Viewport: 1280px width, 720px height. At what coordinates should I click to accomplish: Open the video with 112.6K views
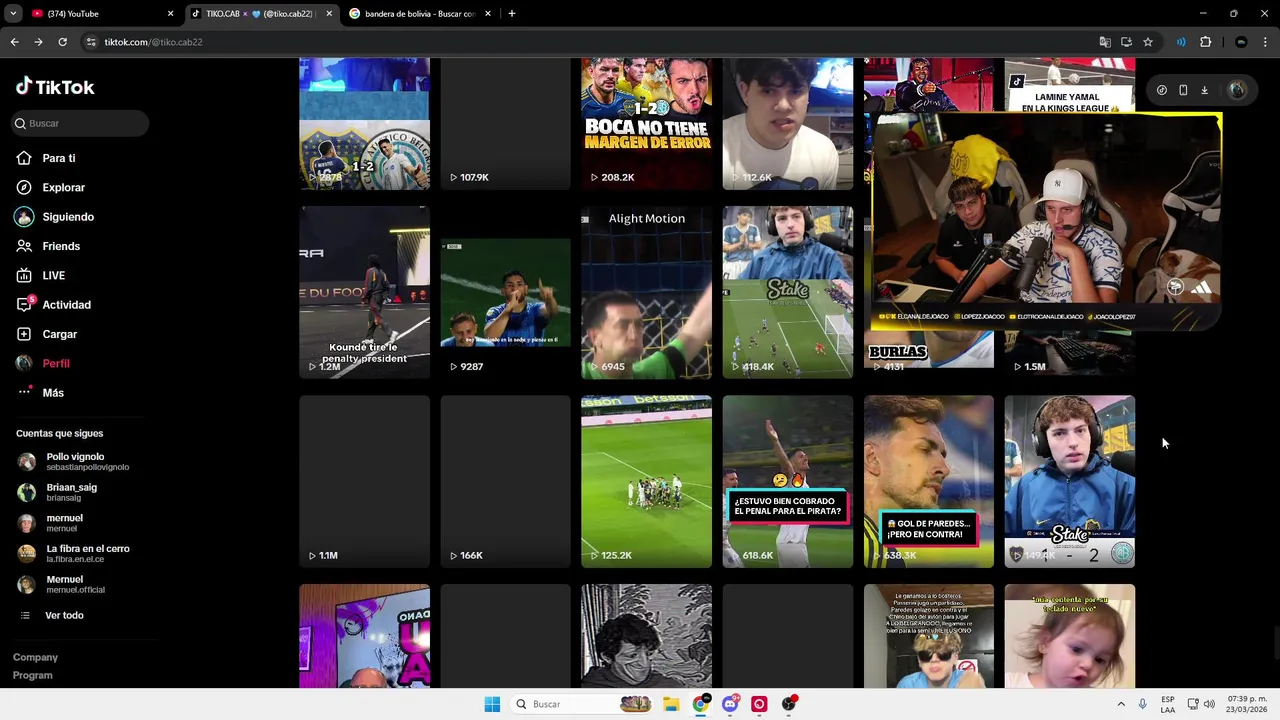[788, 124]
